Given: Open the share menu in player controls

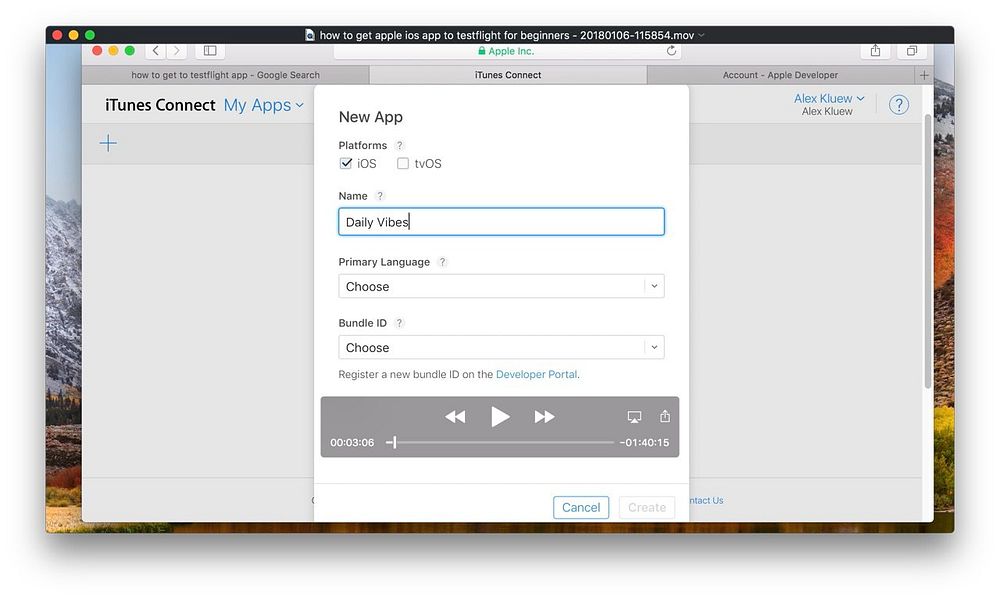Looking at the screenshot, I should click(665, 416).
